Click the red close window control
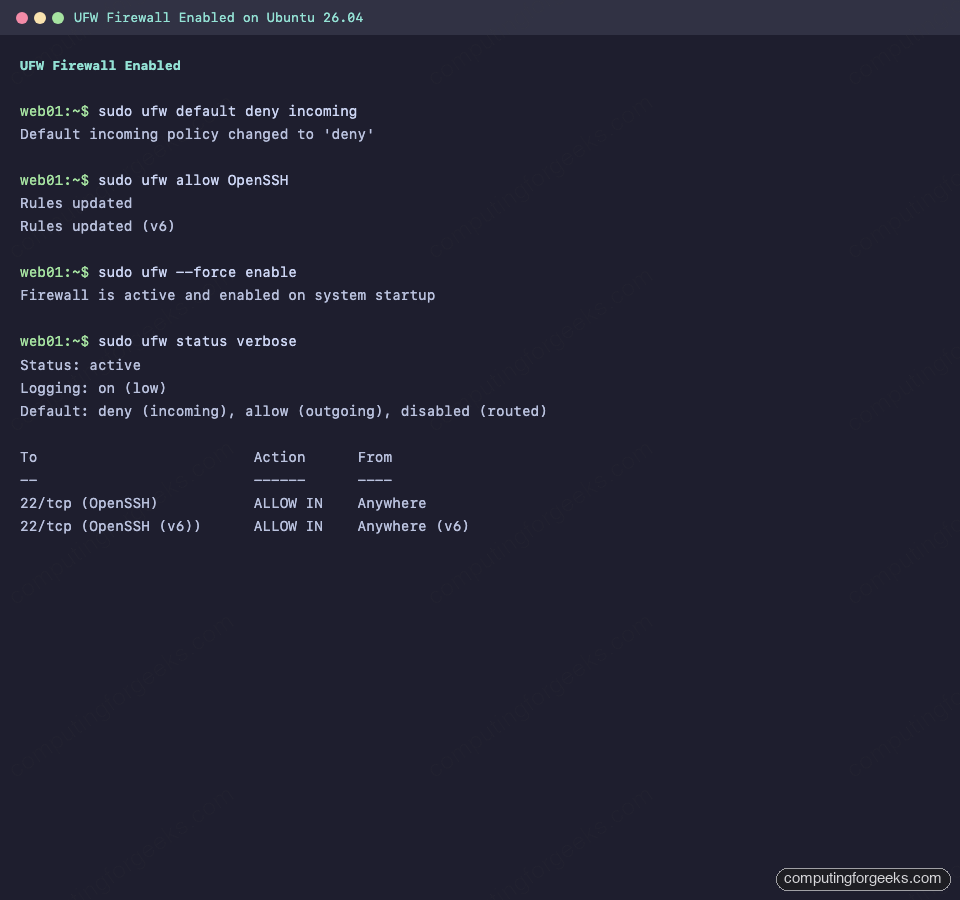Screen dimensions: 960x900 click(23, 17)
